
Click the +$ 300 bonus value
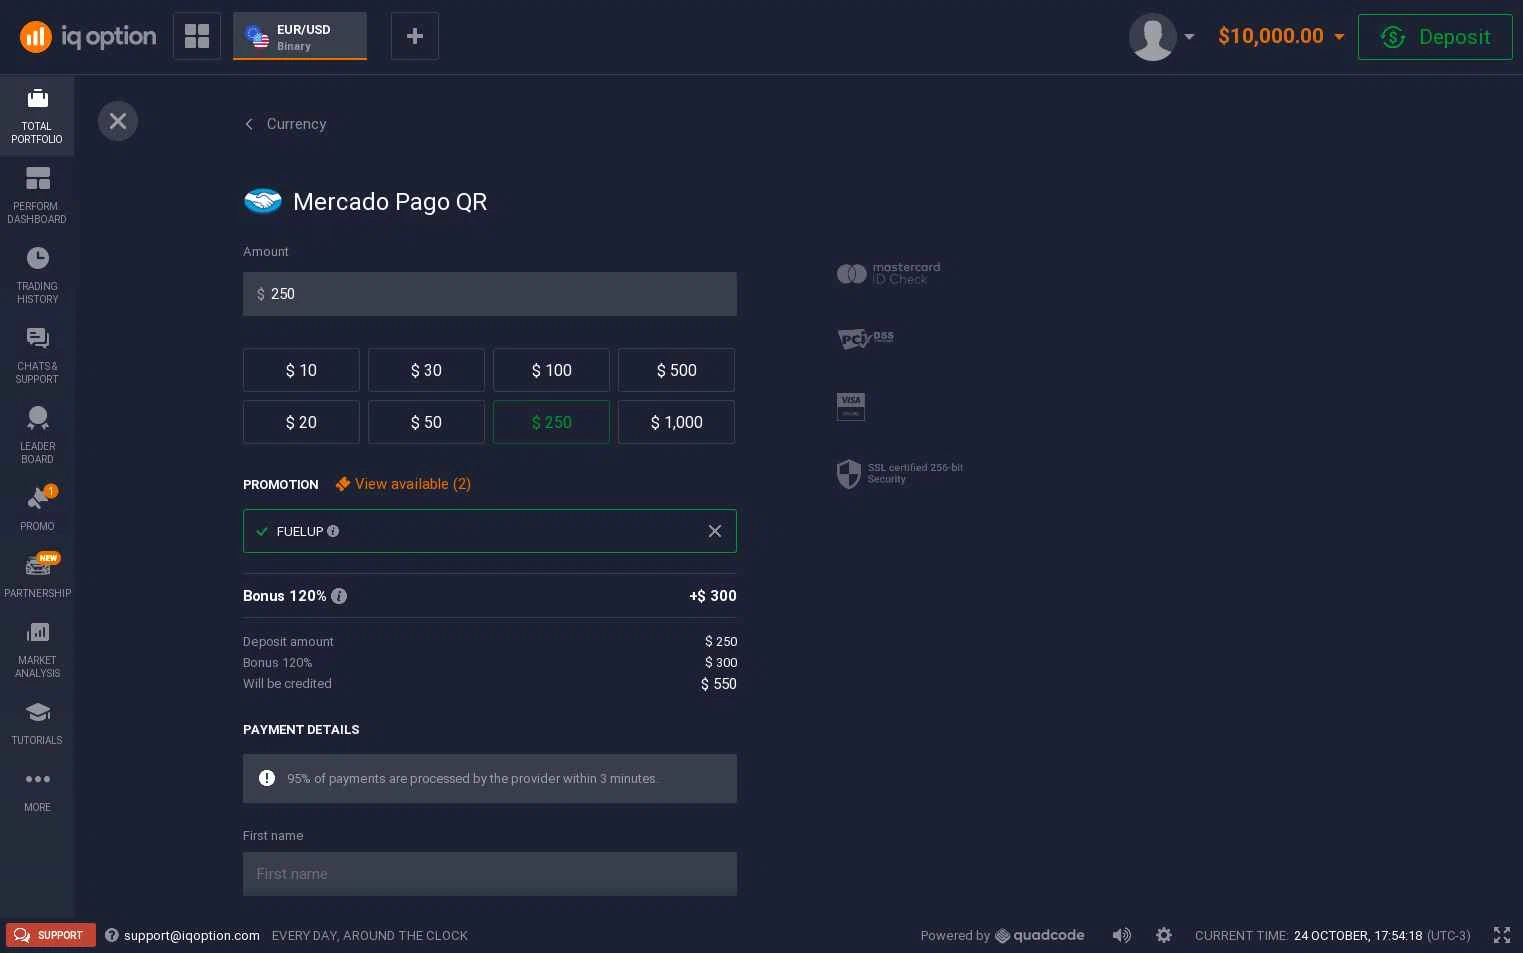[x=713, y=596]
